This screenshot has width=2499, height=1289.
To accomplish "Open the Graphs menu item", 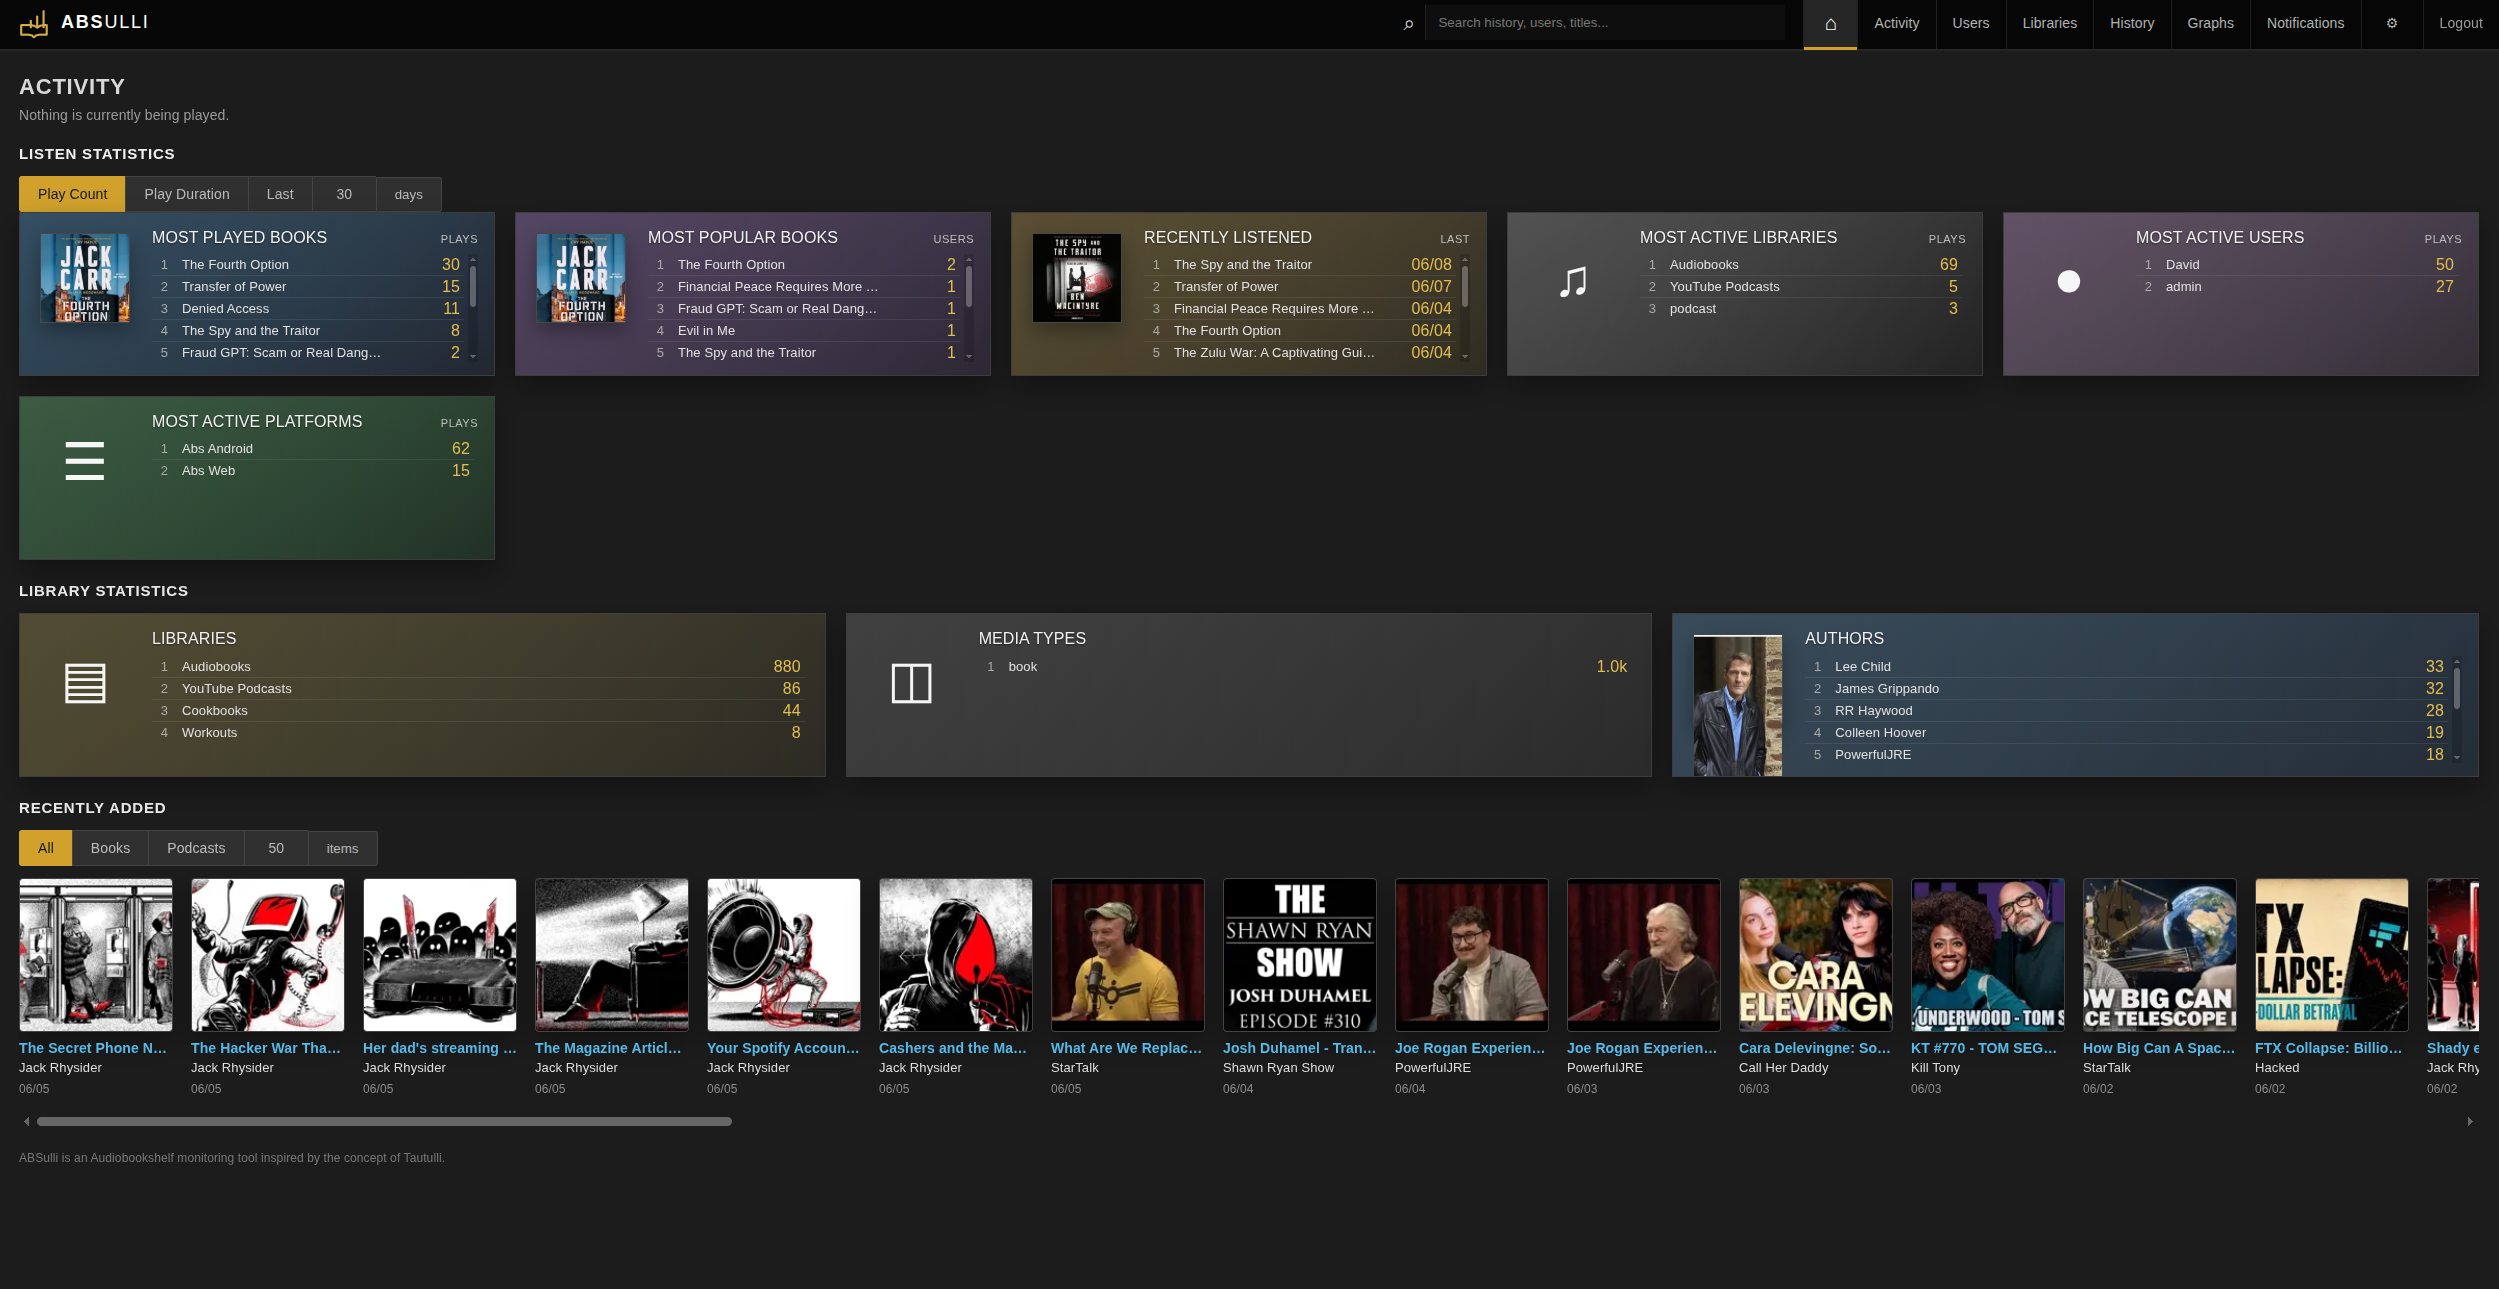I will coord(2210,24).
